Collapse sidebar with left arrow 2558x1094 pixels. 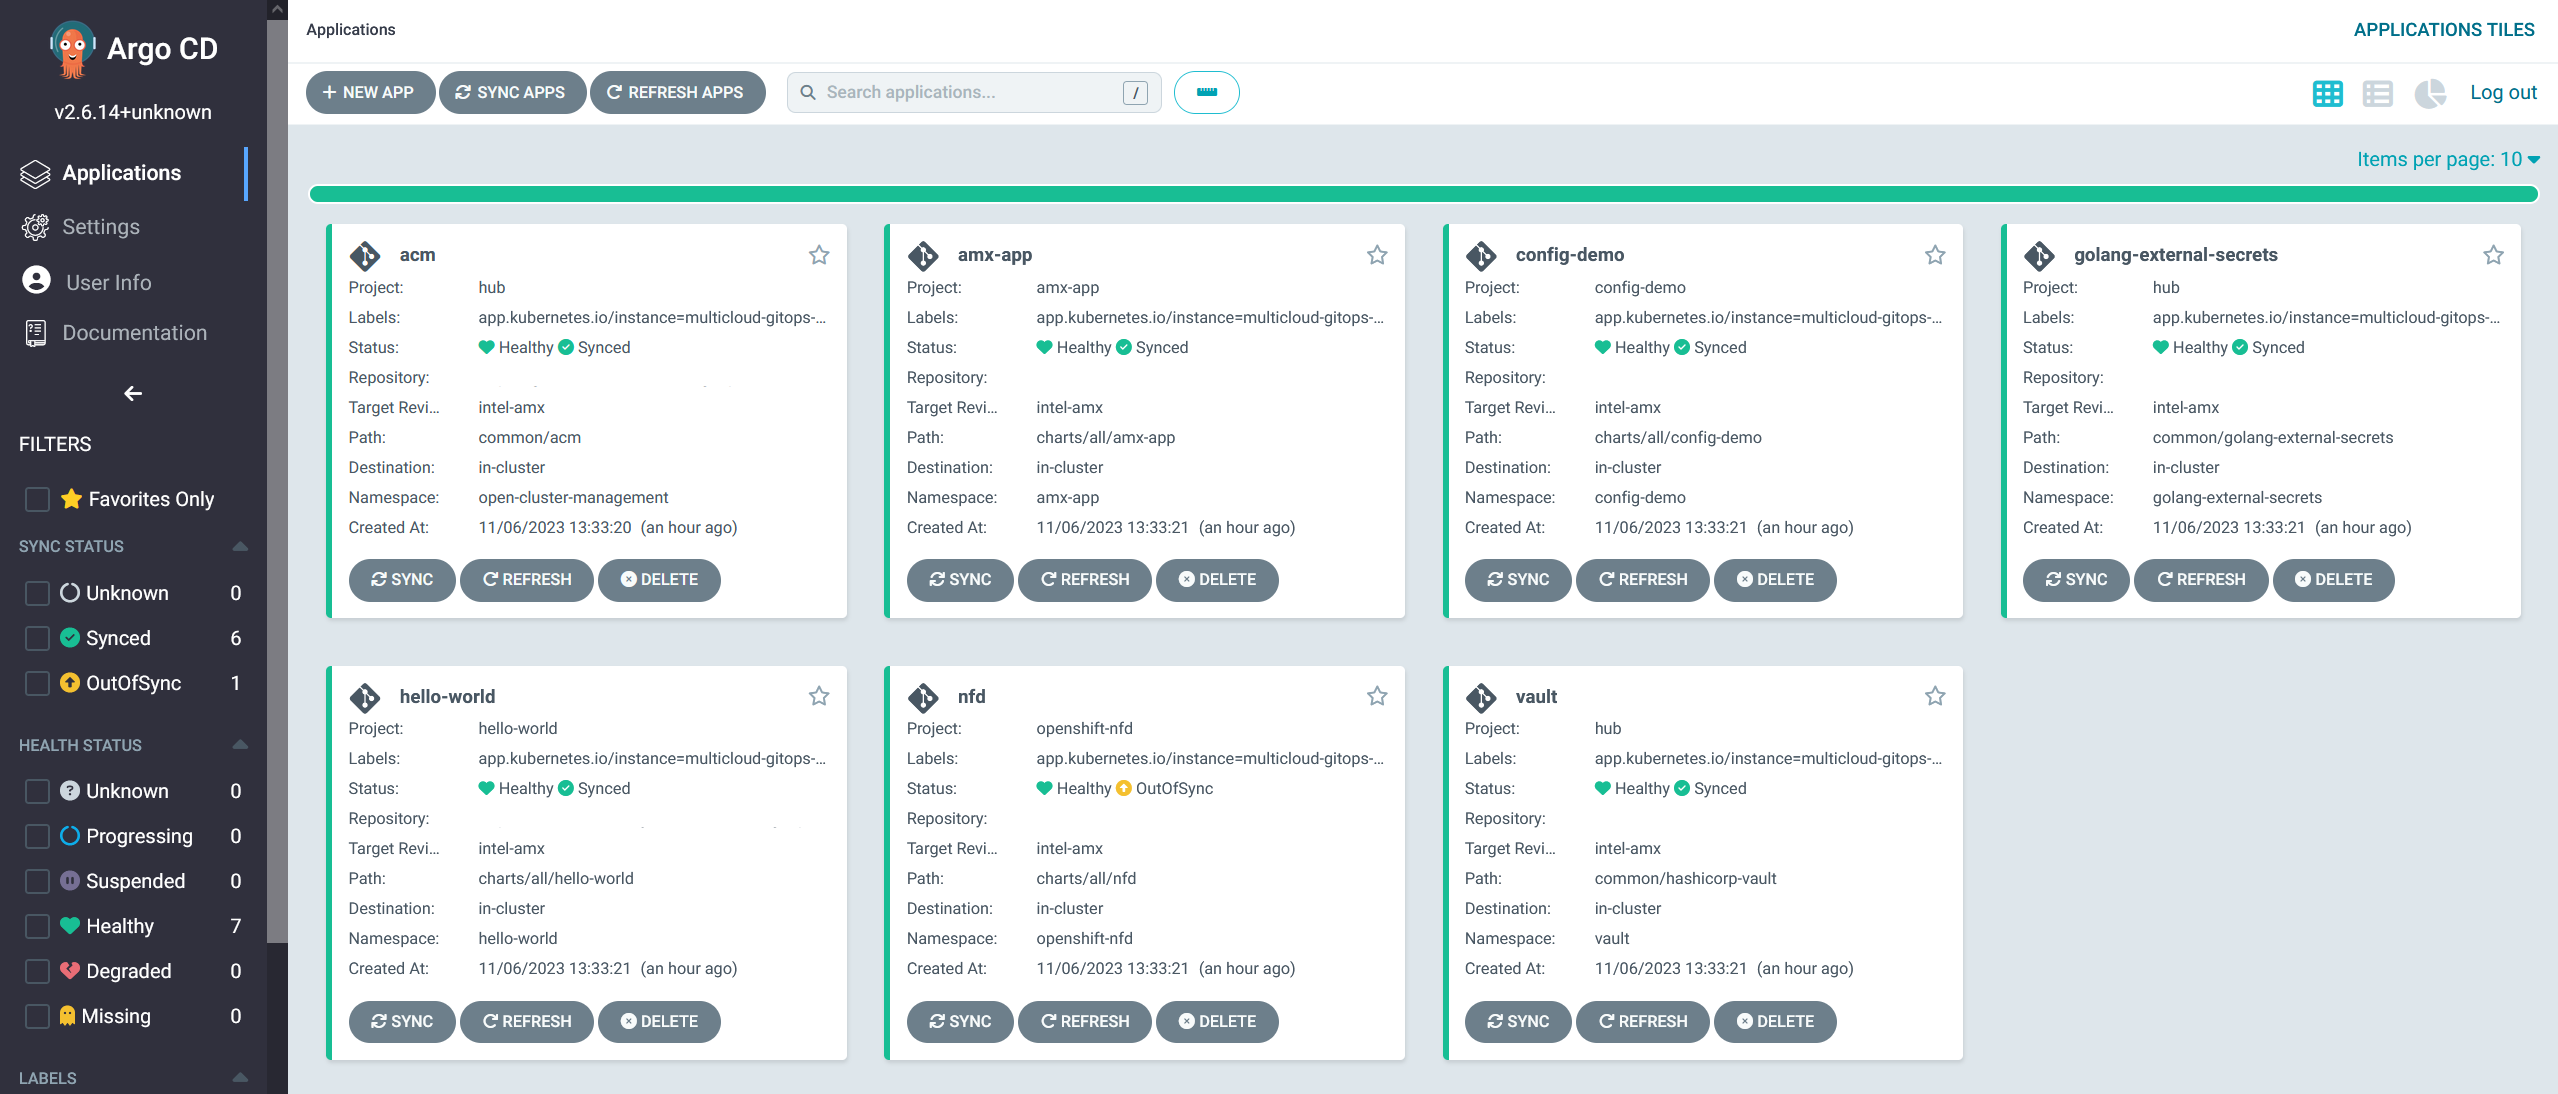point(132,393)
